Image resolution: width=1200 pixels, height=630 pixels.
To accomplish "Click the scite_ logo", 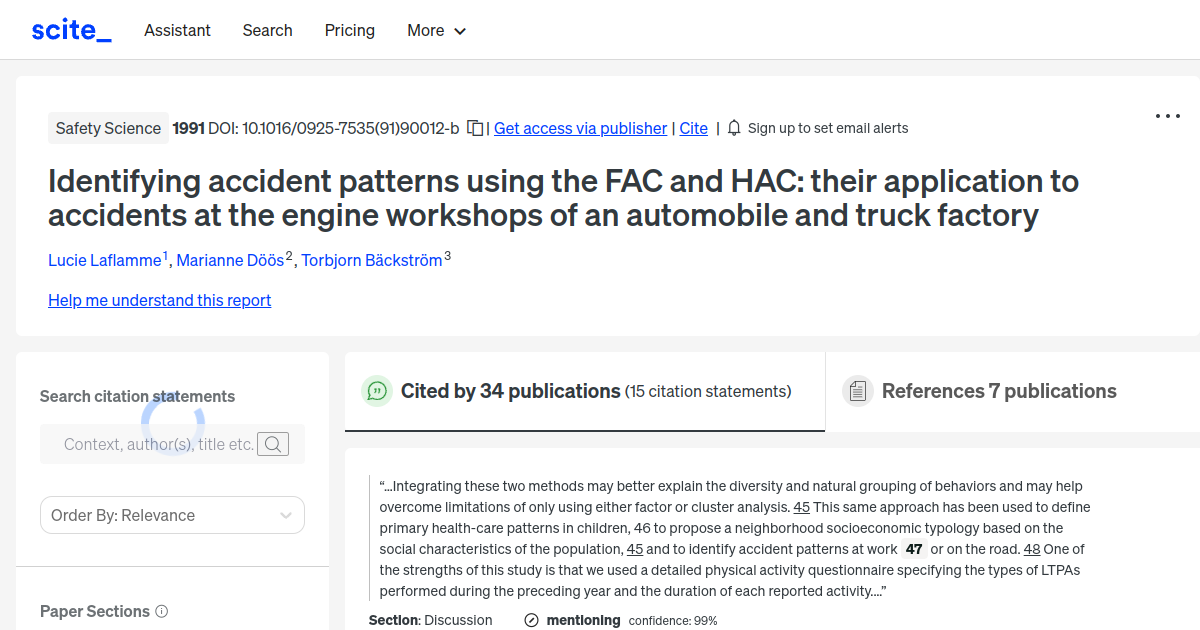I will [70, 29].
